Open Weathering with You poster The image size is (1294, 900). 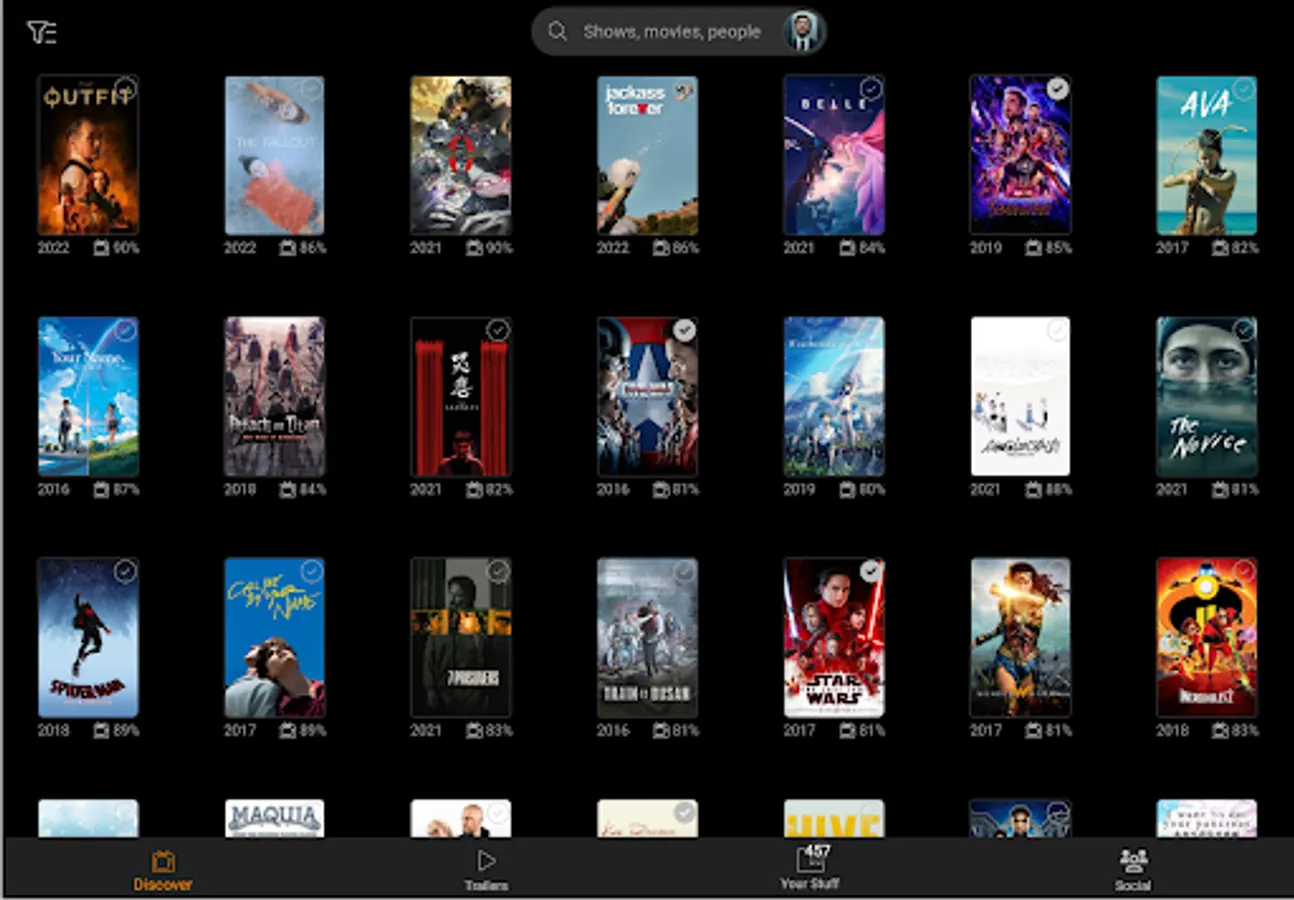pos(834,396)
